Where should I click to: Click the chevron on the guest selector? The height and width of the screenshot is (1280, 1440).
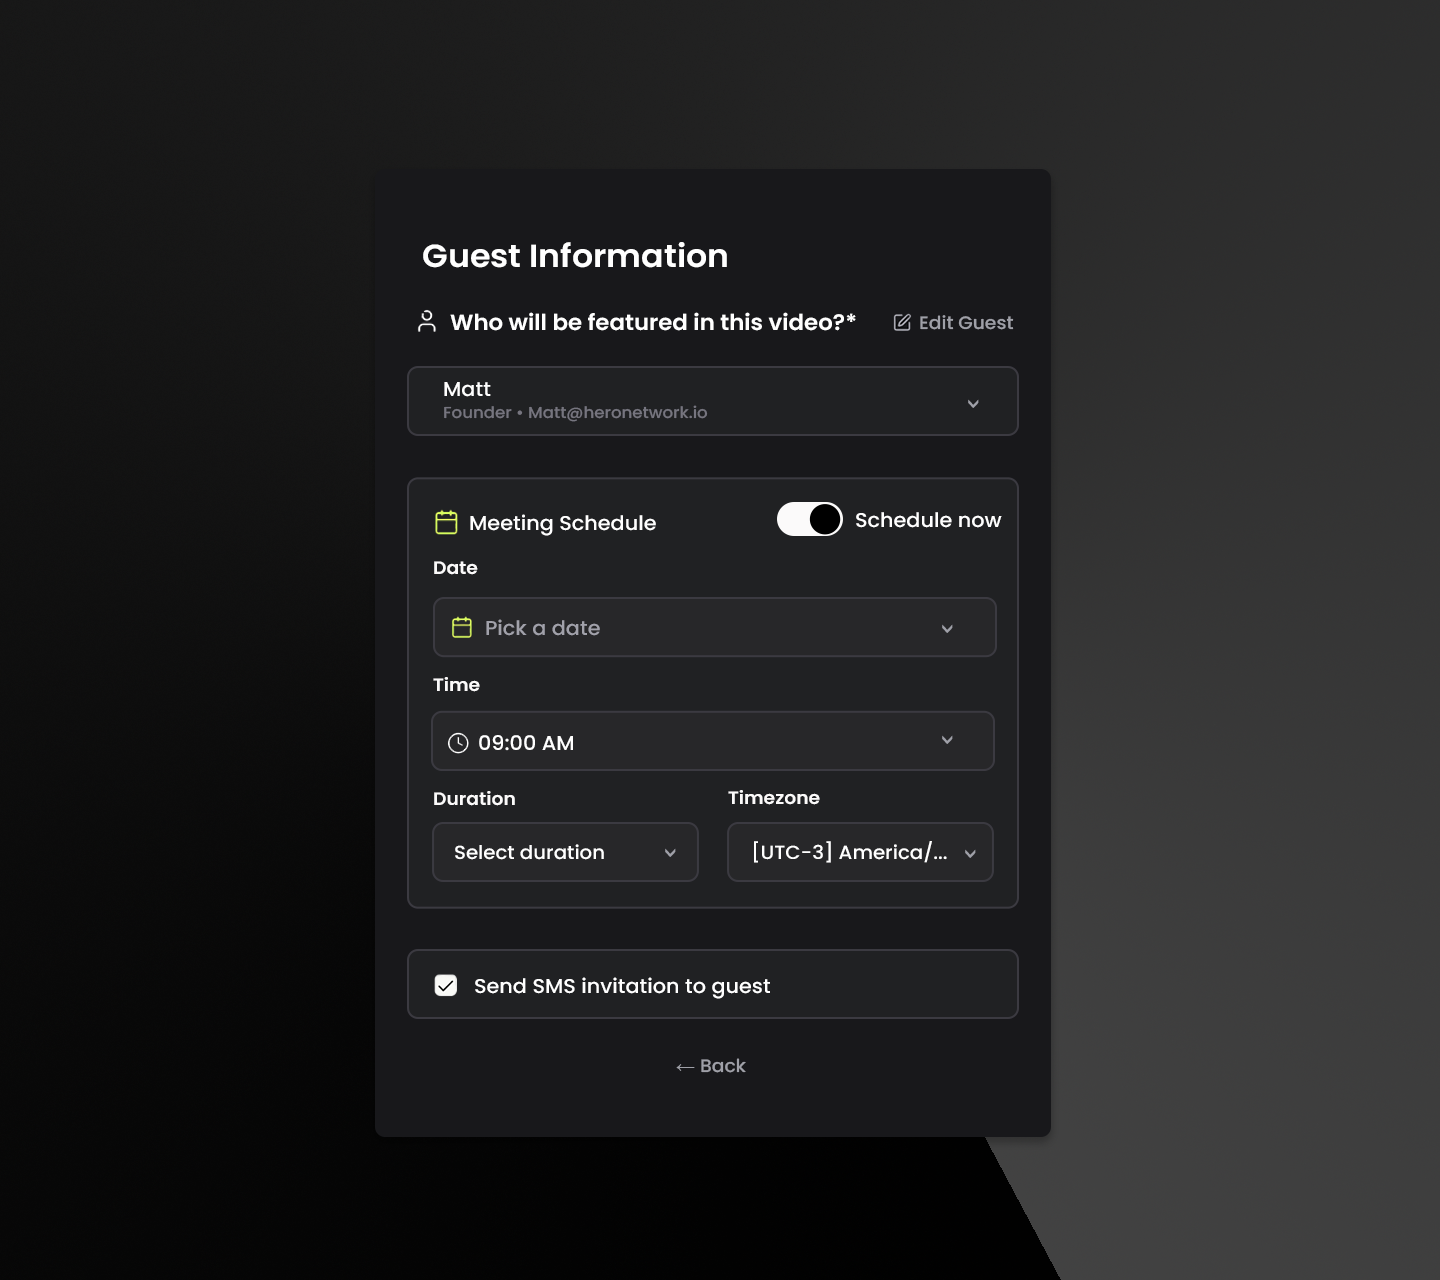pyautogui.click(x=973, y=403)
